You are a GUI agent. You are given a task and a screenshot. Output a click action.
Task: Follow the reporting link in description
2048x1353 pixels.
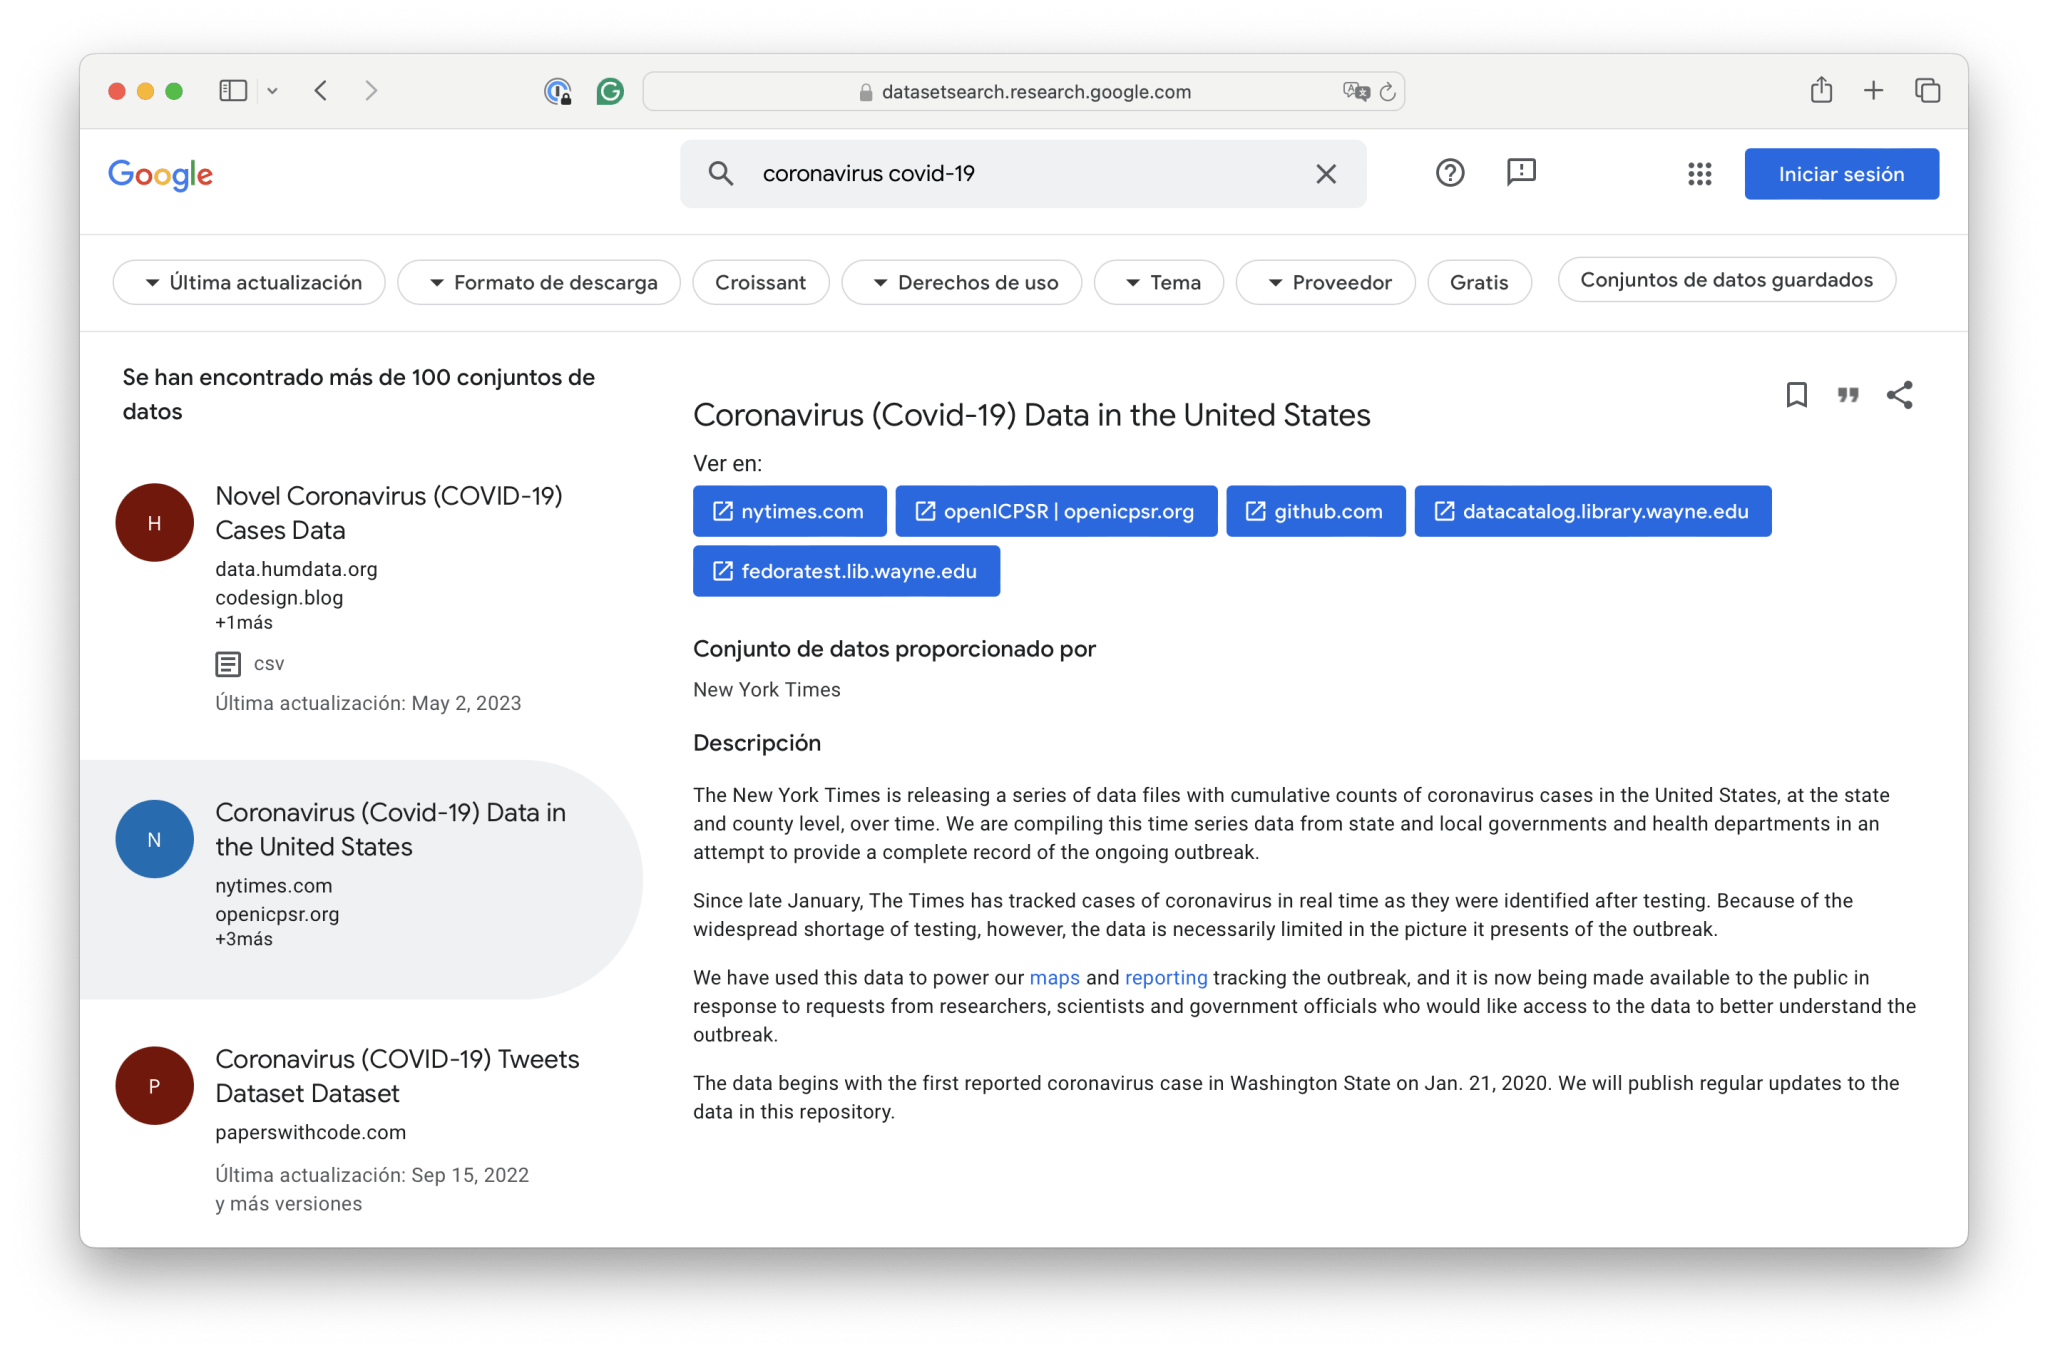point(1166,977)
